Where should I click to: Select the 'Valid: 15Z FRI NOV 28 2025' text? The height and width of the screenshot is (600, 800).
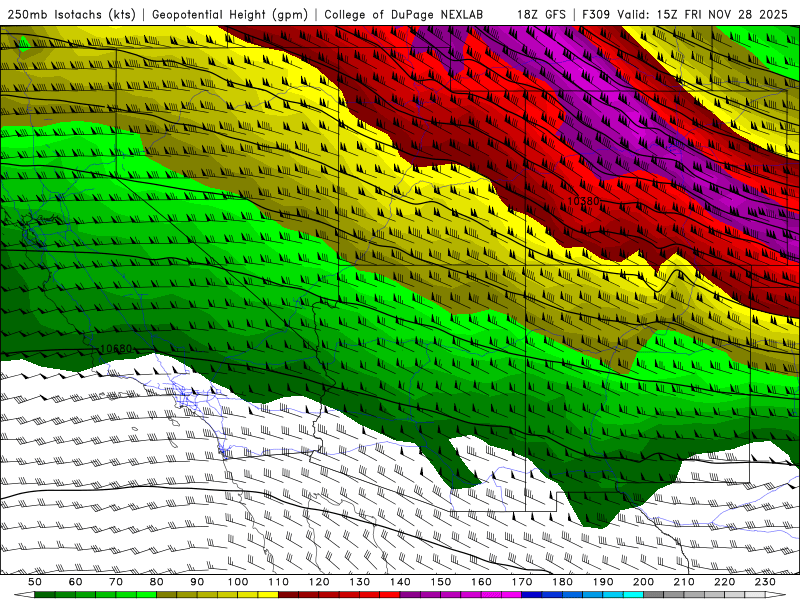pos(703,14)
